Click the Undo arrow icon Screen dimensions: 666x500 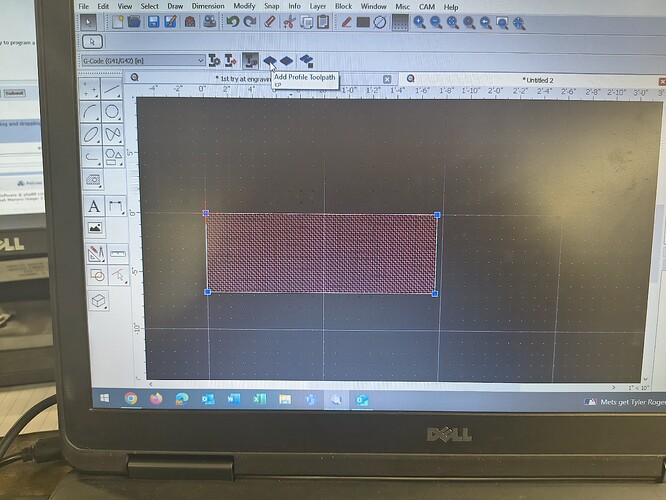232,22
